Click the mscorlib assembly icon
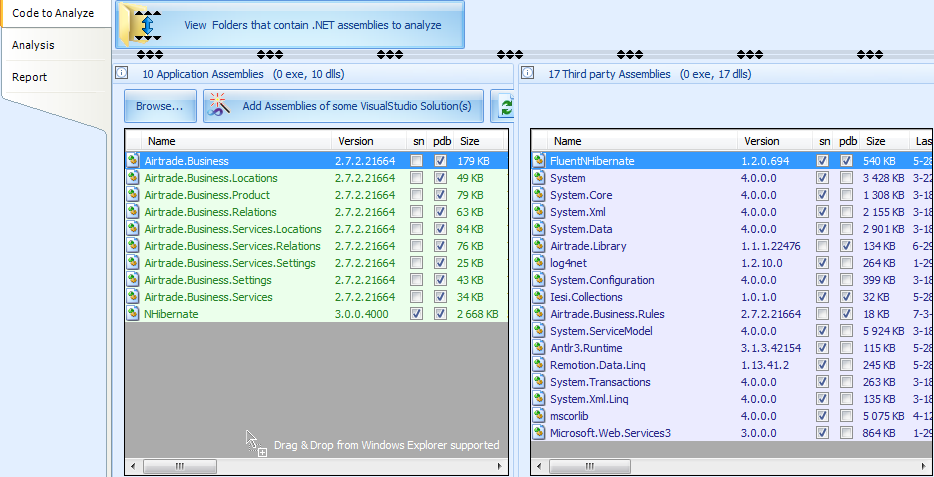 539,416
